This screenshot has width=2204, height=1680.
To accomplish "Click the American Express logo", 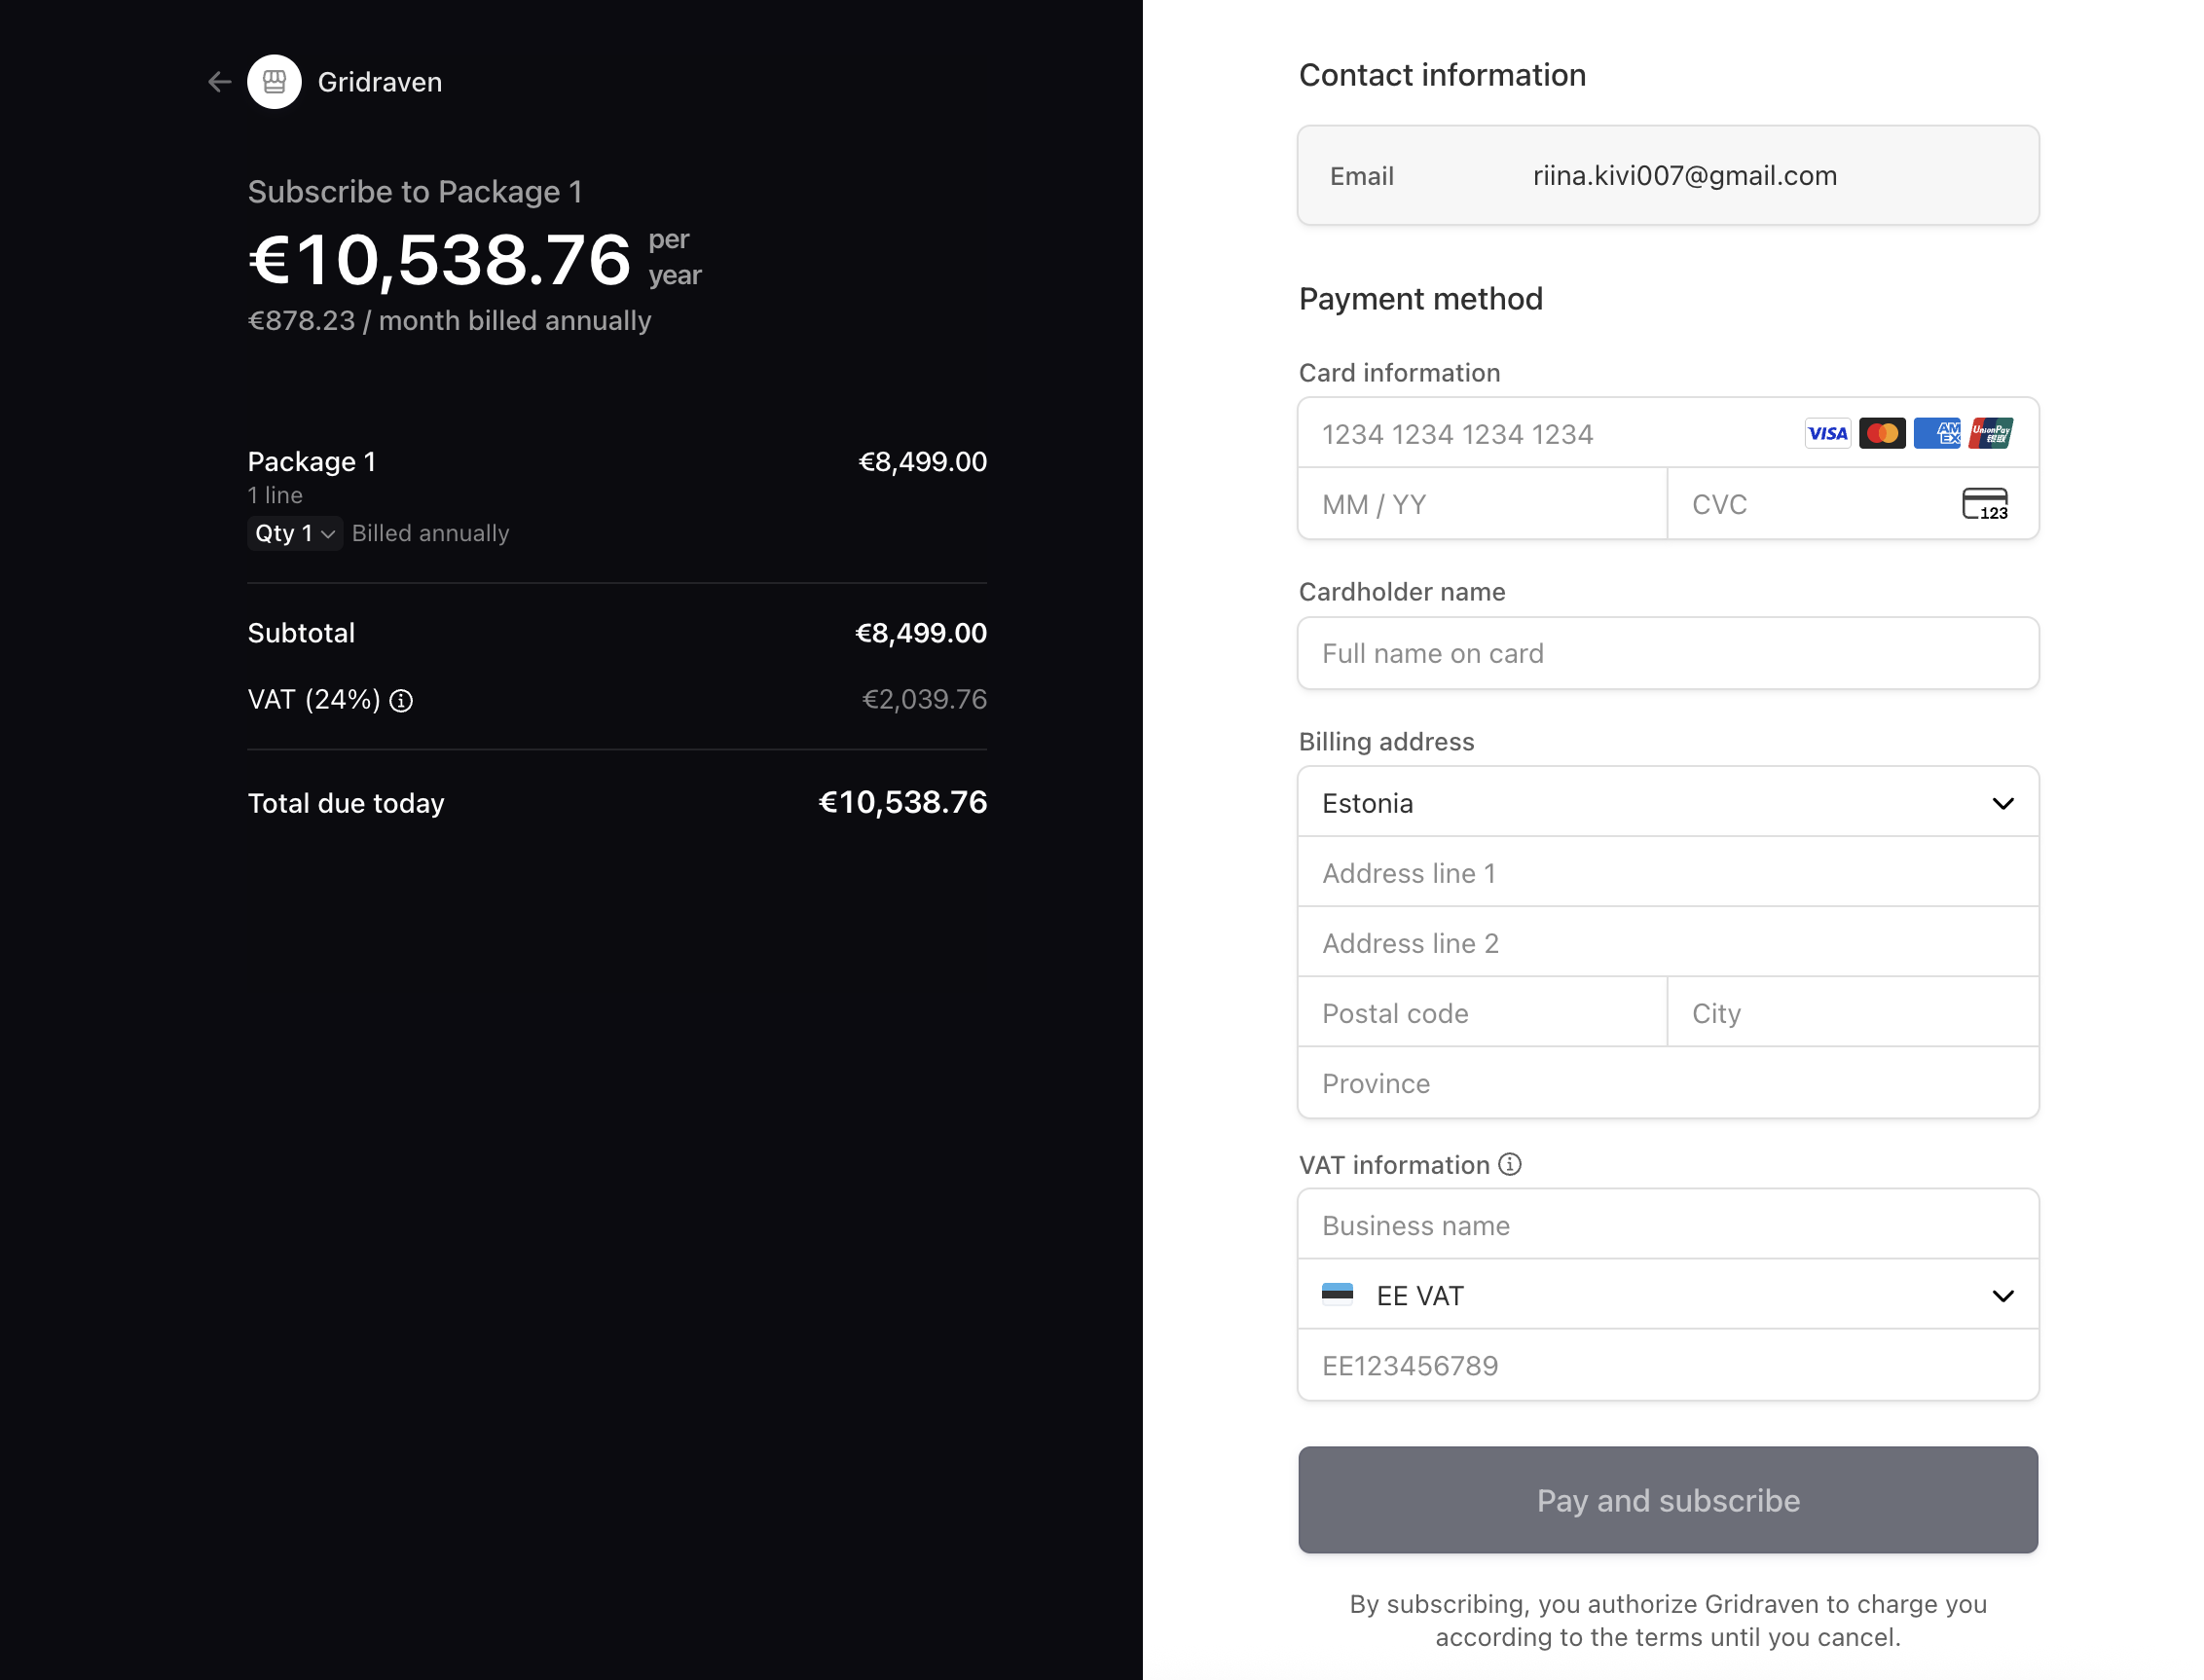I will (1937, 434).
